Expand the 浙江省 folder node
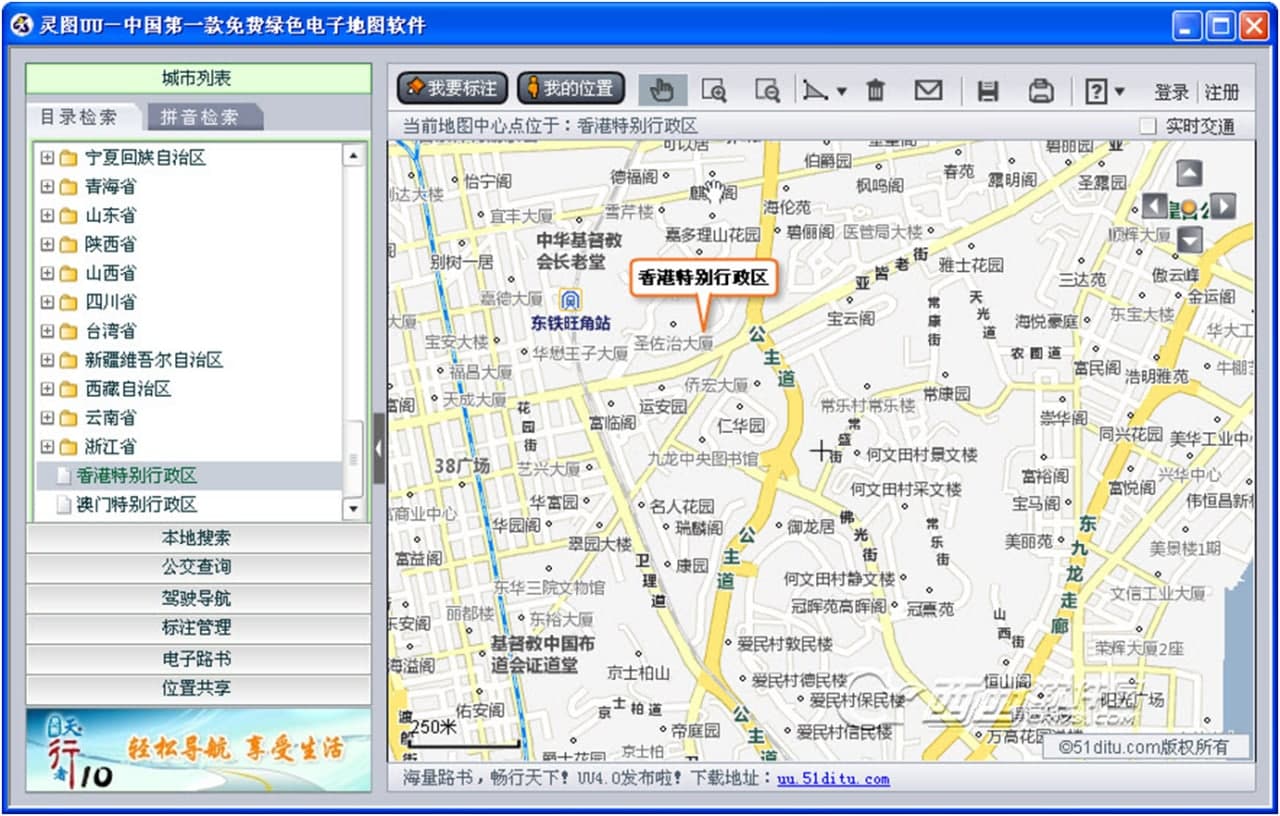The image size is (1280, 816). pyautogui.click(x=47, y=446)
